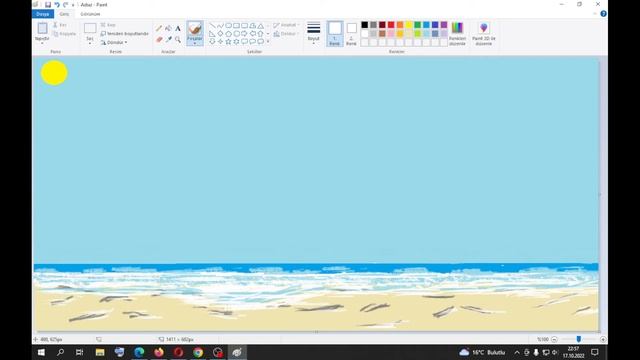Click the zoom slider handle
Screen dimensions: 640x360
click(x=578, y=339)
